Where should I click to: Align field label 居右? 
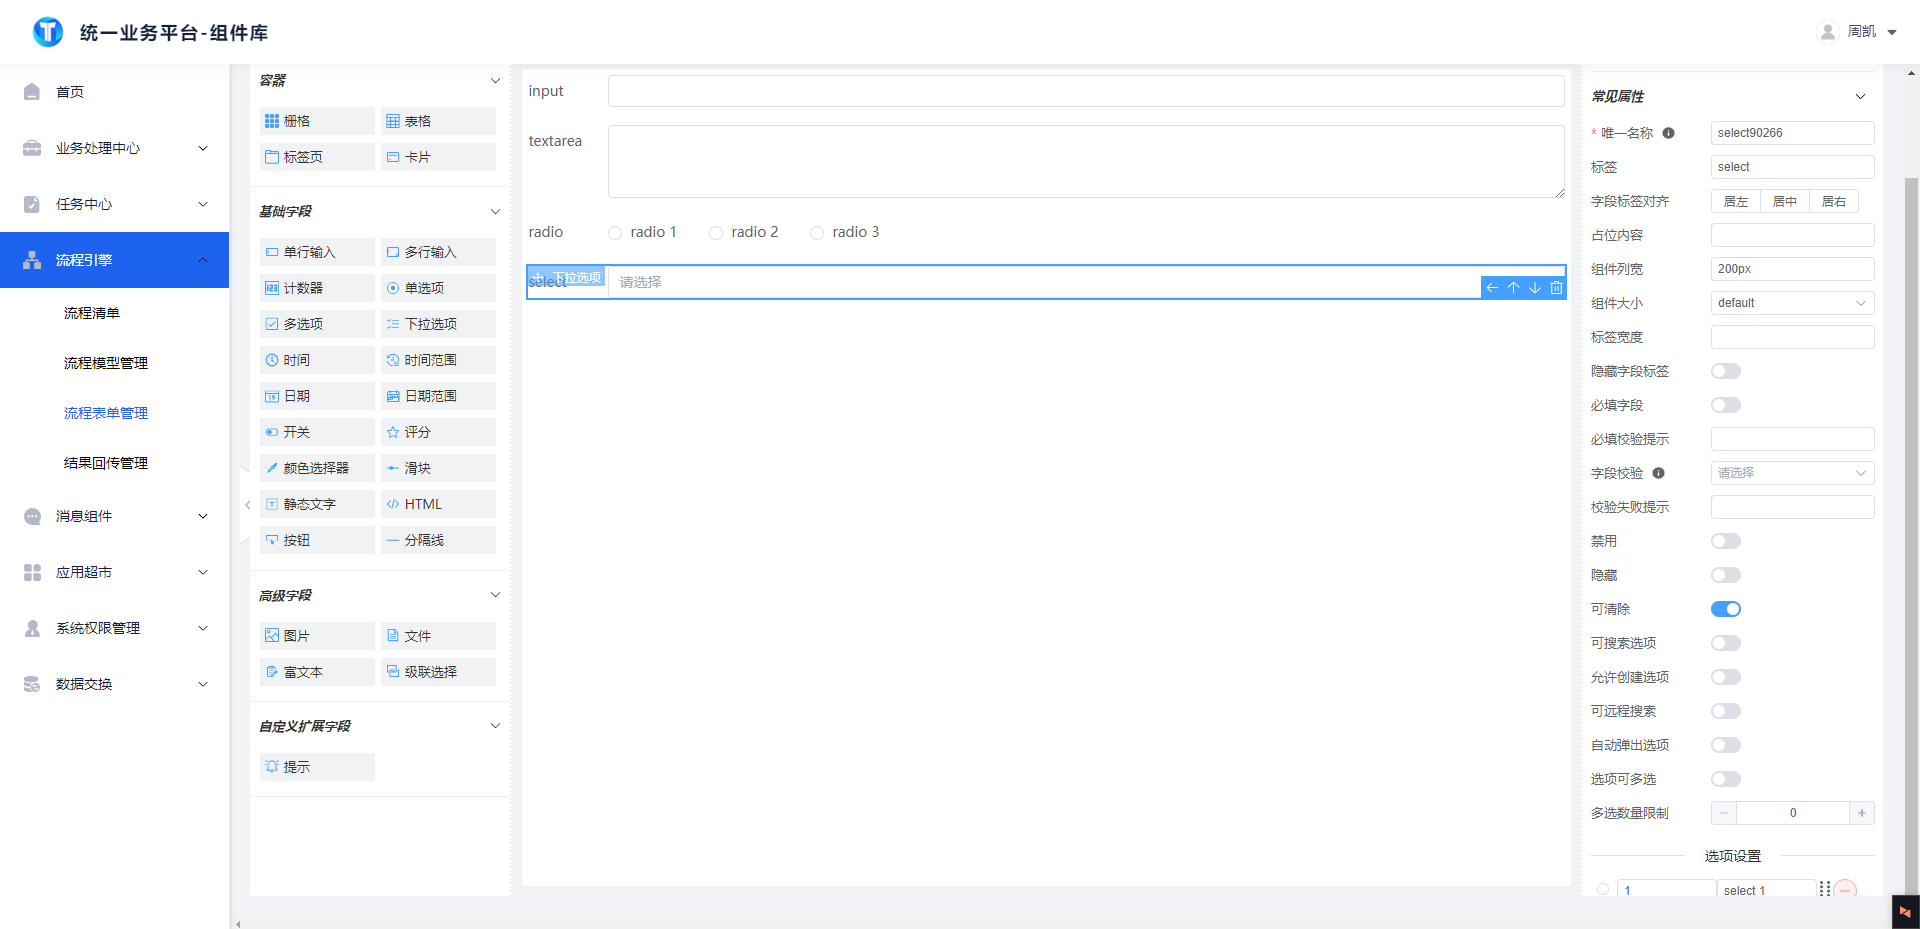click(1834, 201)
